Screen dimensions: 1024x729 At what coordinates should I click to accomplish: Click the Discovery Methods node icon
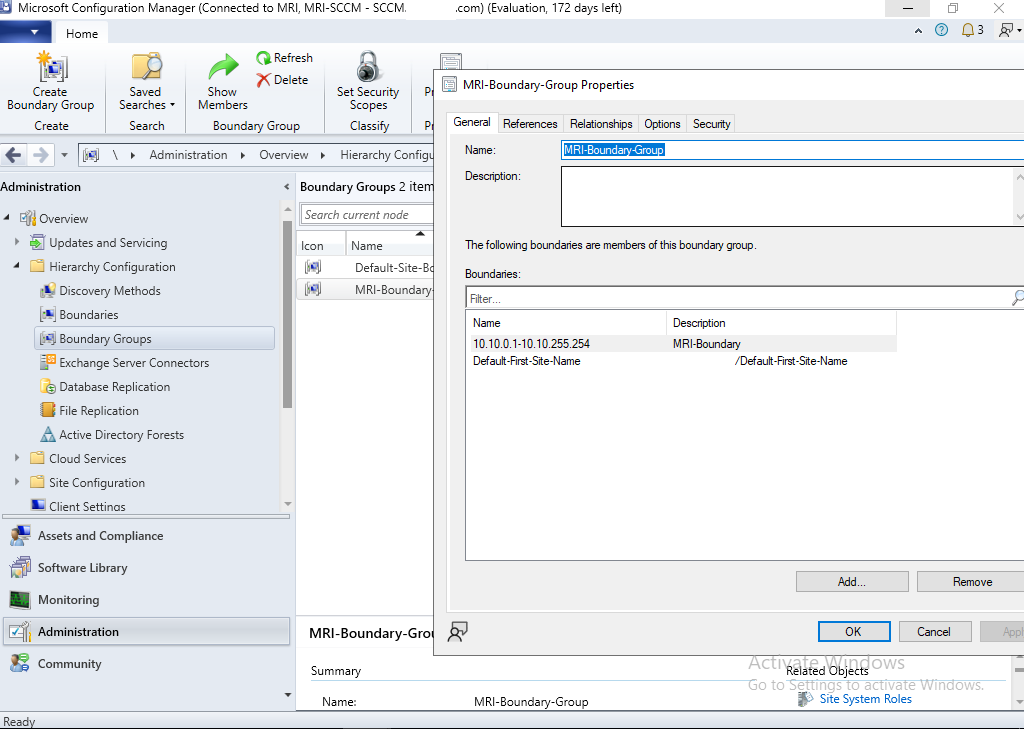tap(48, 291)
